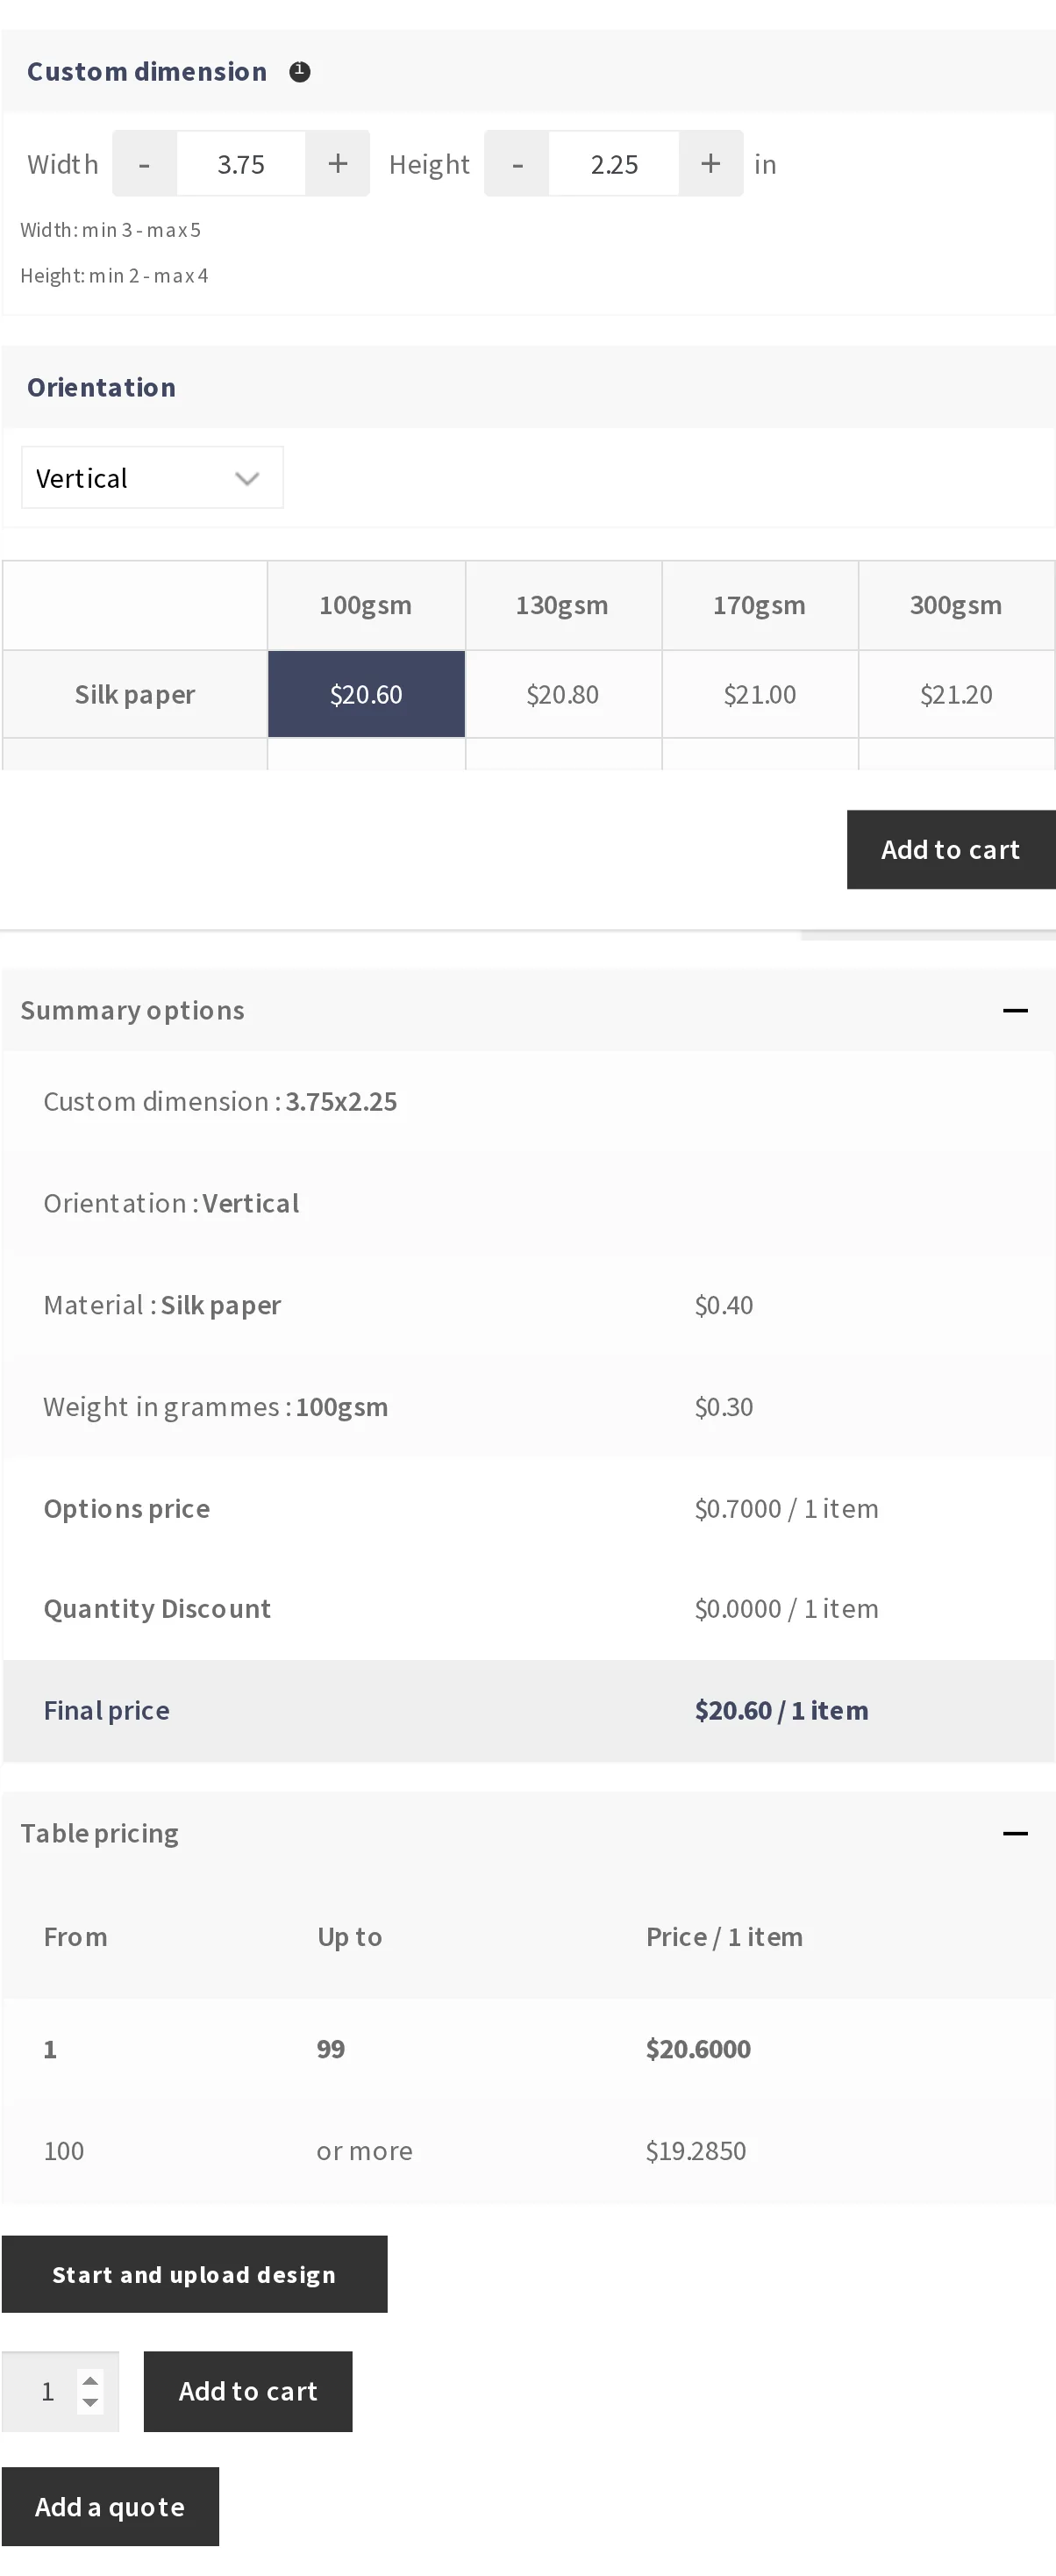This screenshot has height=2576, width=1056.
Task: Select the Silk paper 100gsm price $20.60
Action: tap(366, 695)
